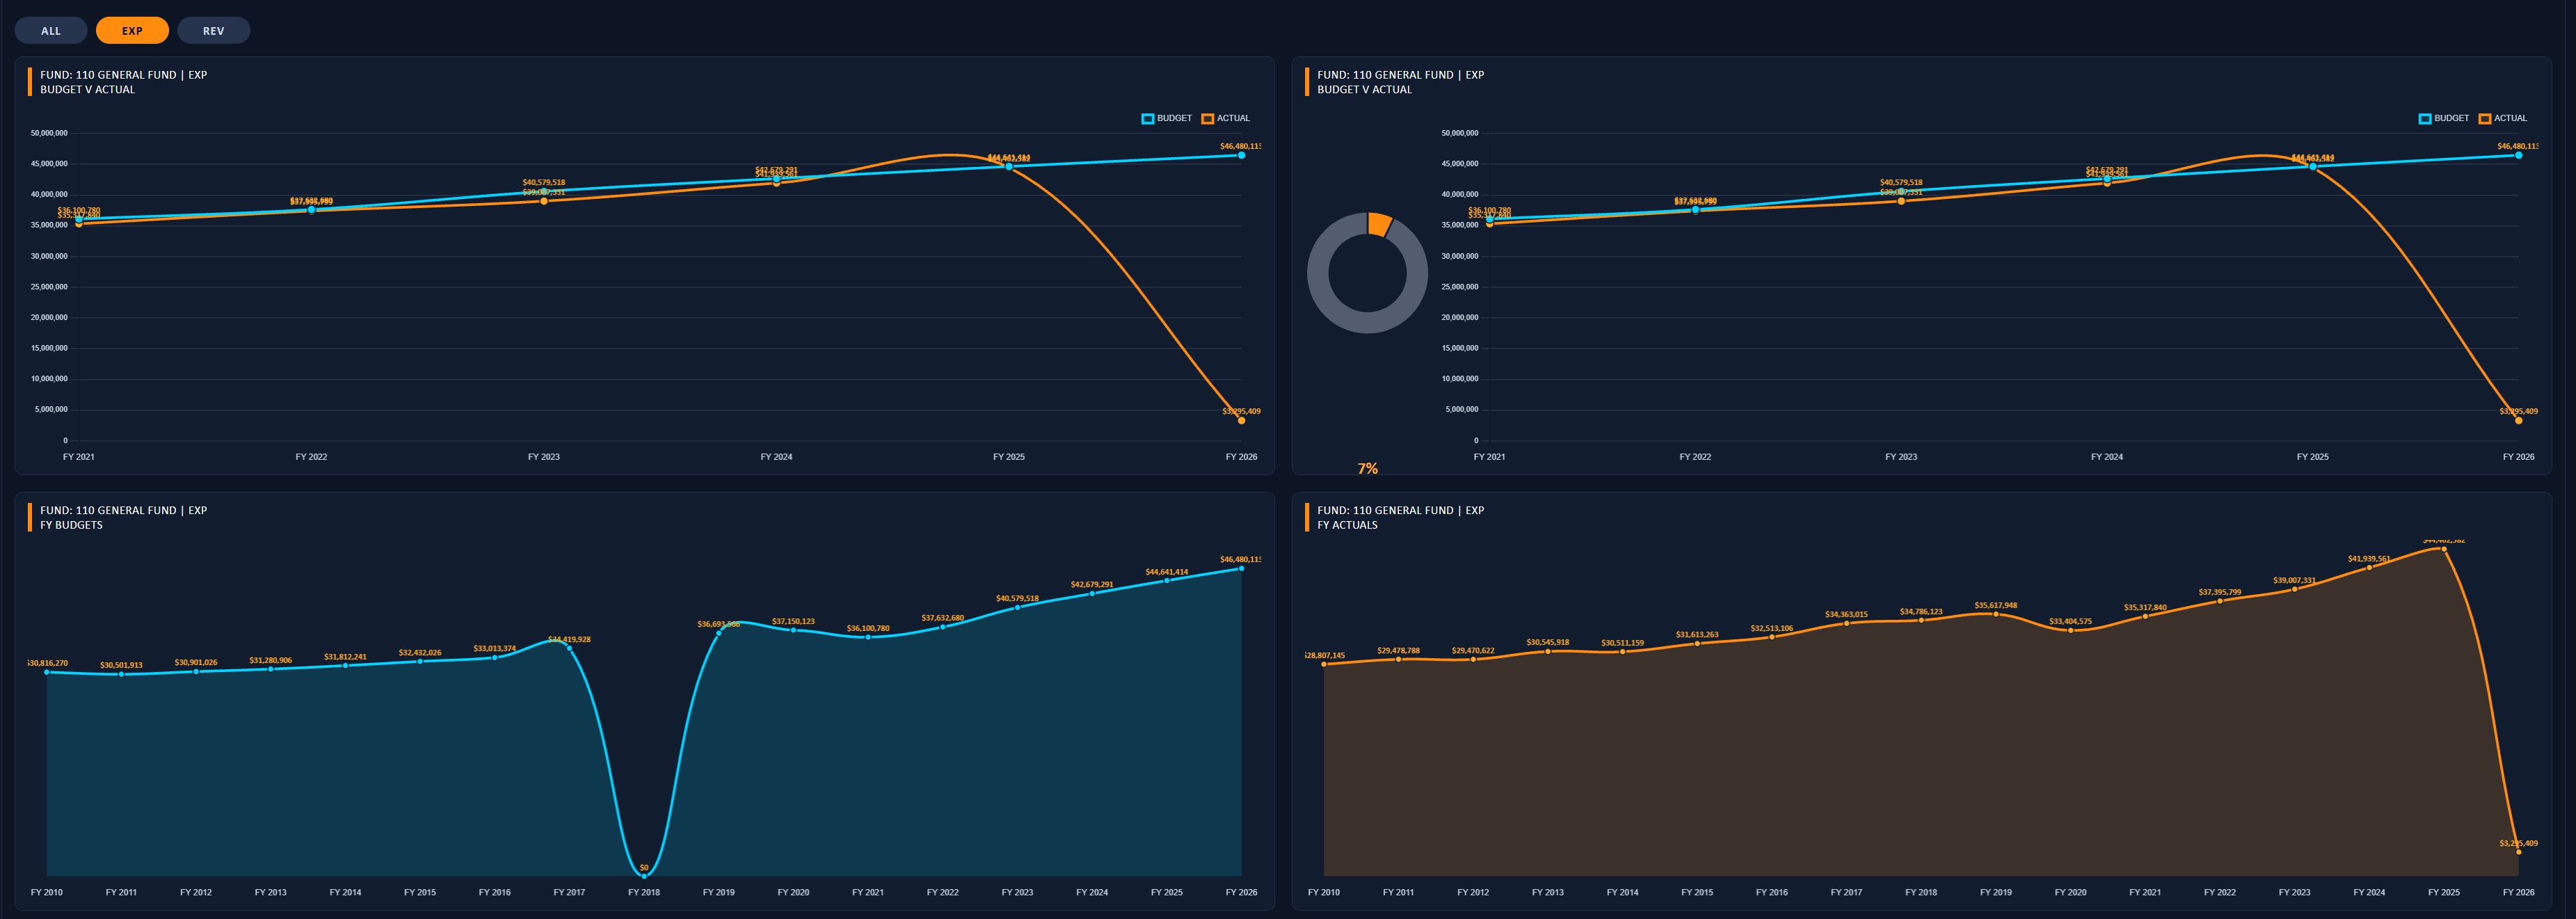Select the $30,816,270 point in FY Budgets

coord(47,672)
